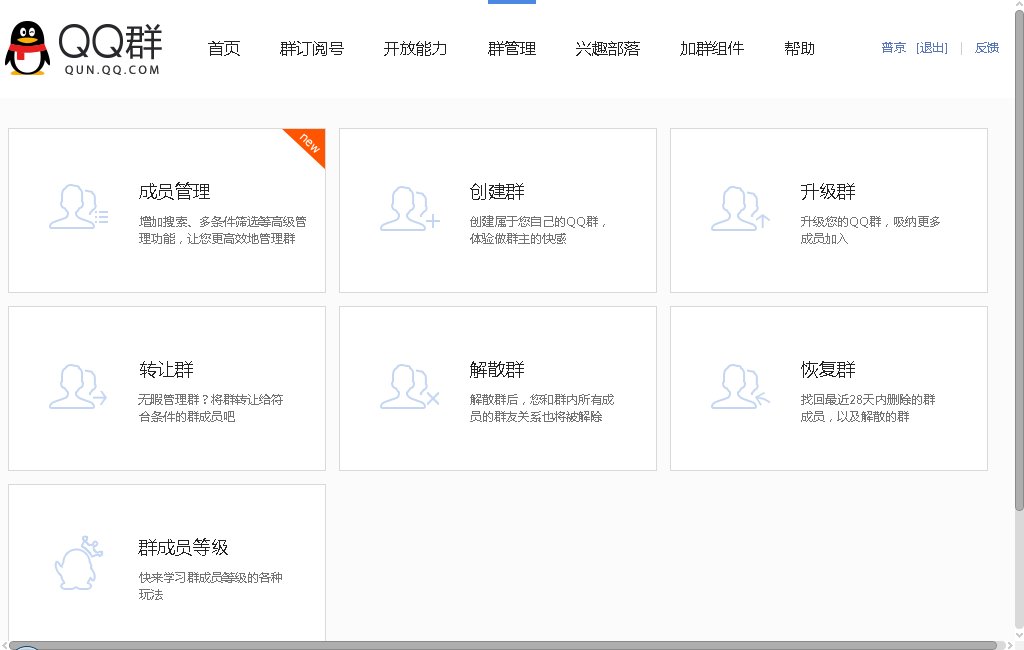Open the 反馈 feedback link
The width and height of the screenshot is (1024, 650).
coord(986,47)
